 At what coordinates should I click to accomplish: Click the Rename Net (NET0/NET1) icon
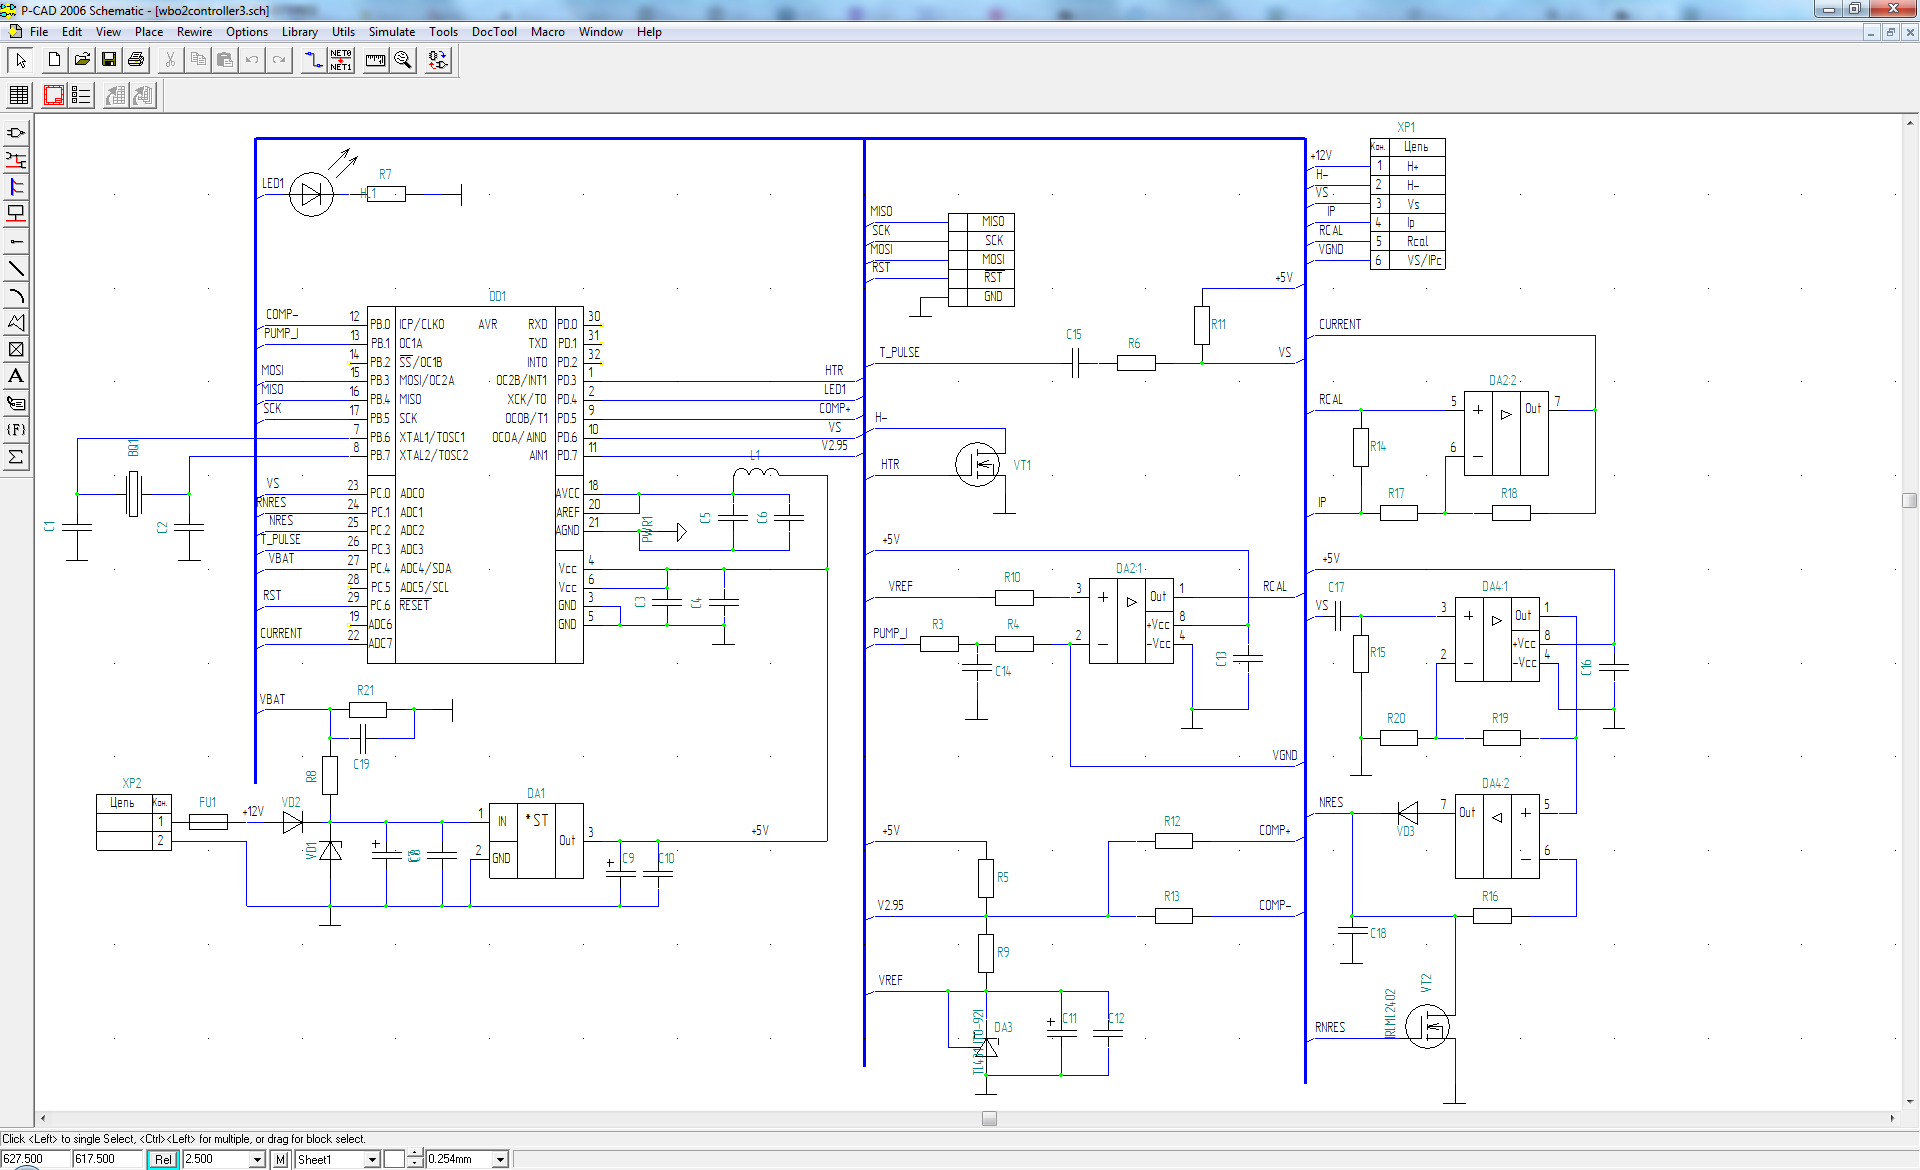pos(341,60)
